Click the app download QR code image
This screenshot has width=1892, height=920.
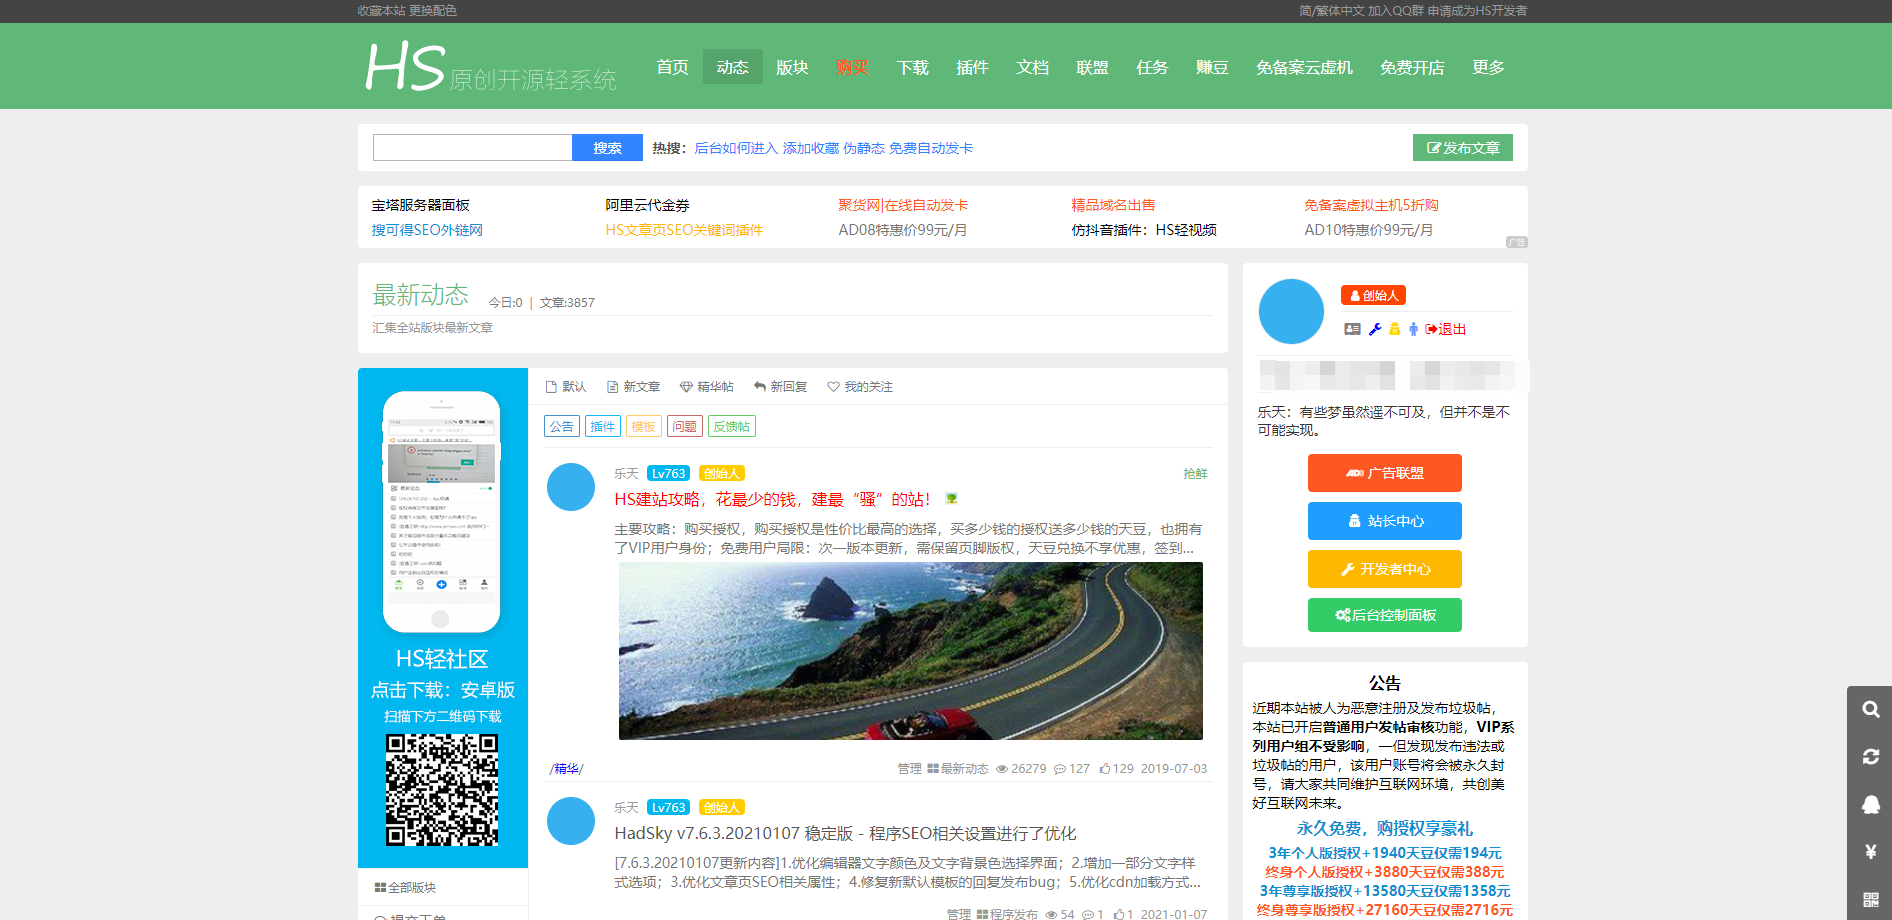pos(442,790)
